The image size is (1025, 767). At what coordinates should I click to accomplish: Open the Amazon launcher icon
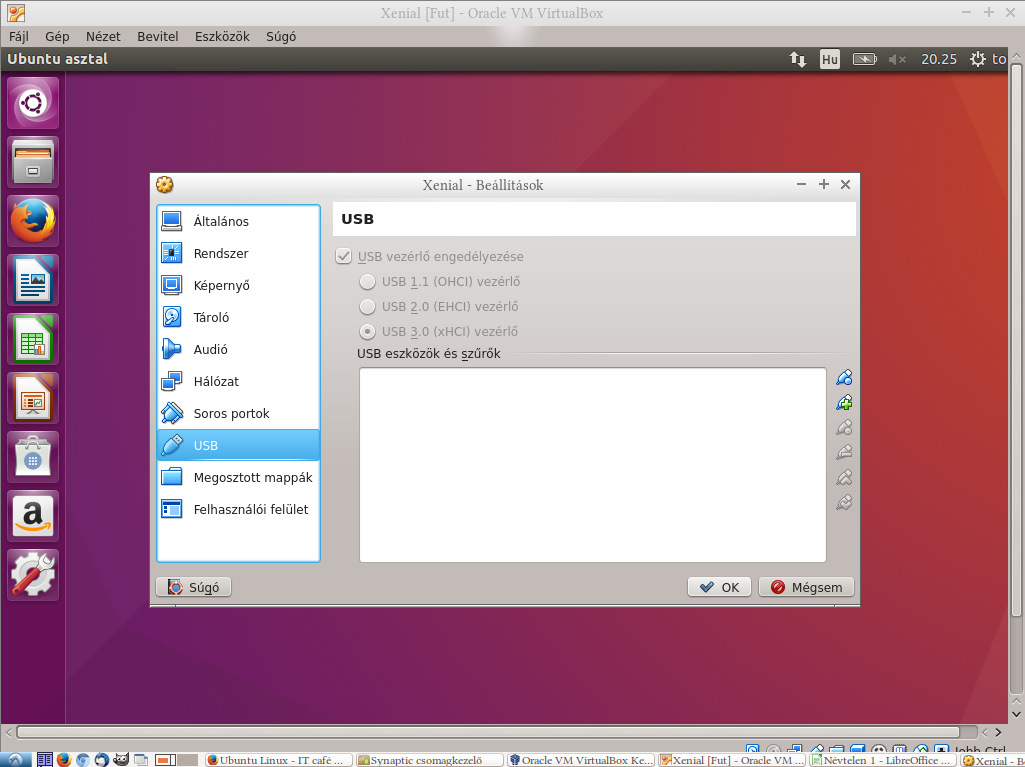click(x=33, y=516)
